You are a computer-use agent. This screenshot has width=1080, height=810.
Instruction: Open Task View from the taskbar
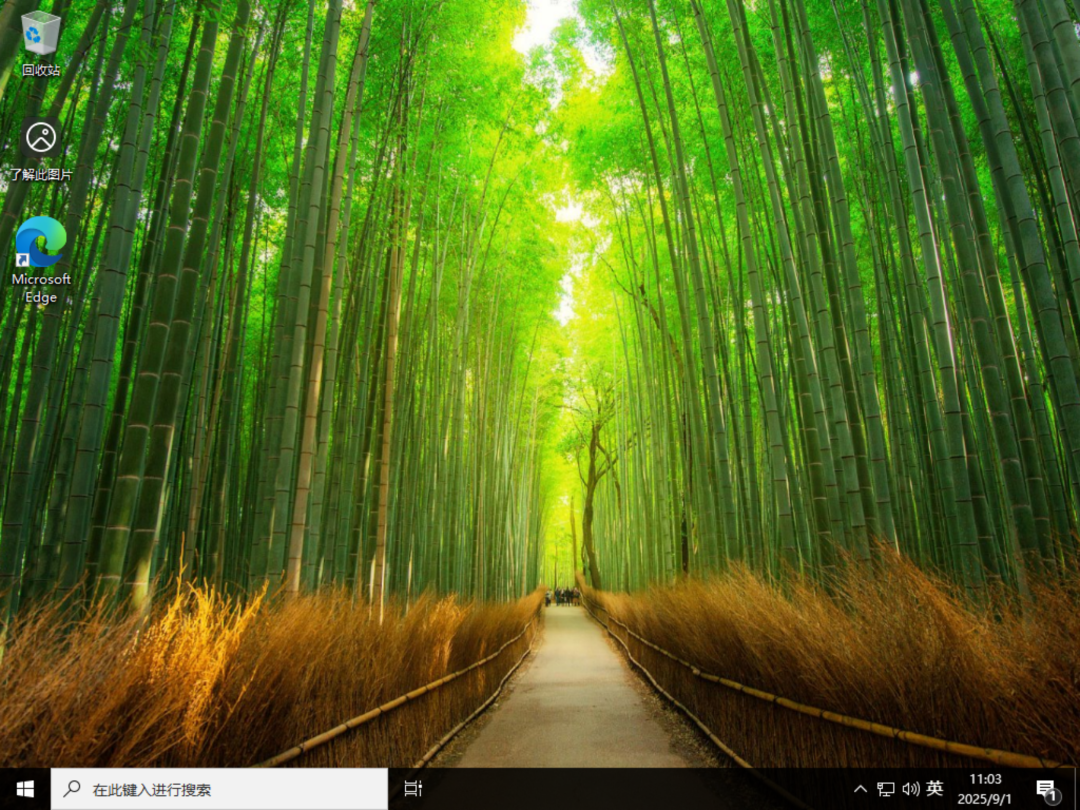pos(413,789)
